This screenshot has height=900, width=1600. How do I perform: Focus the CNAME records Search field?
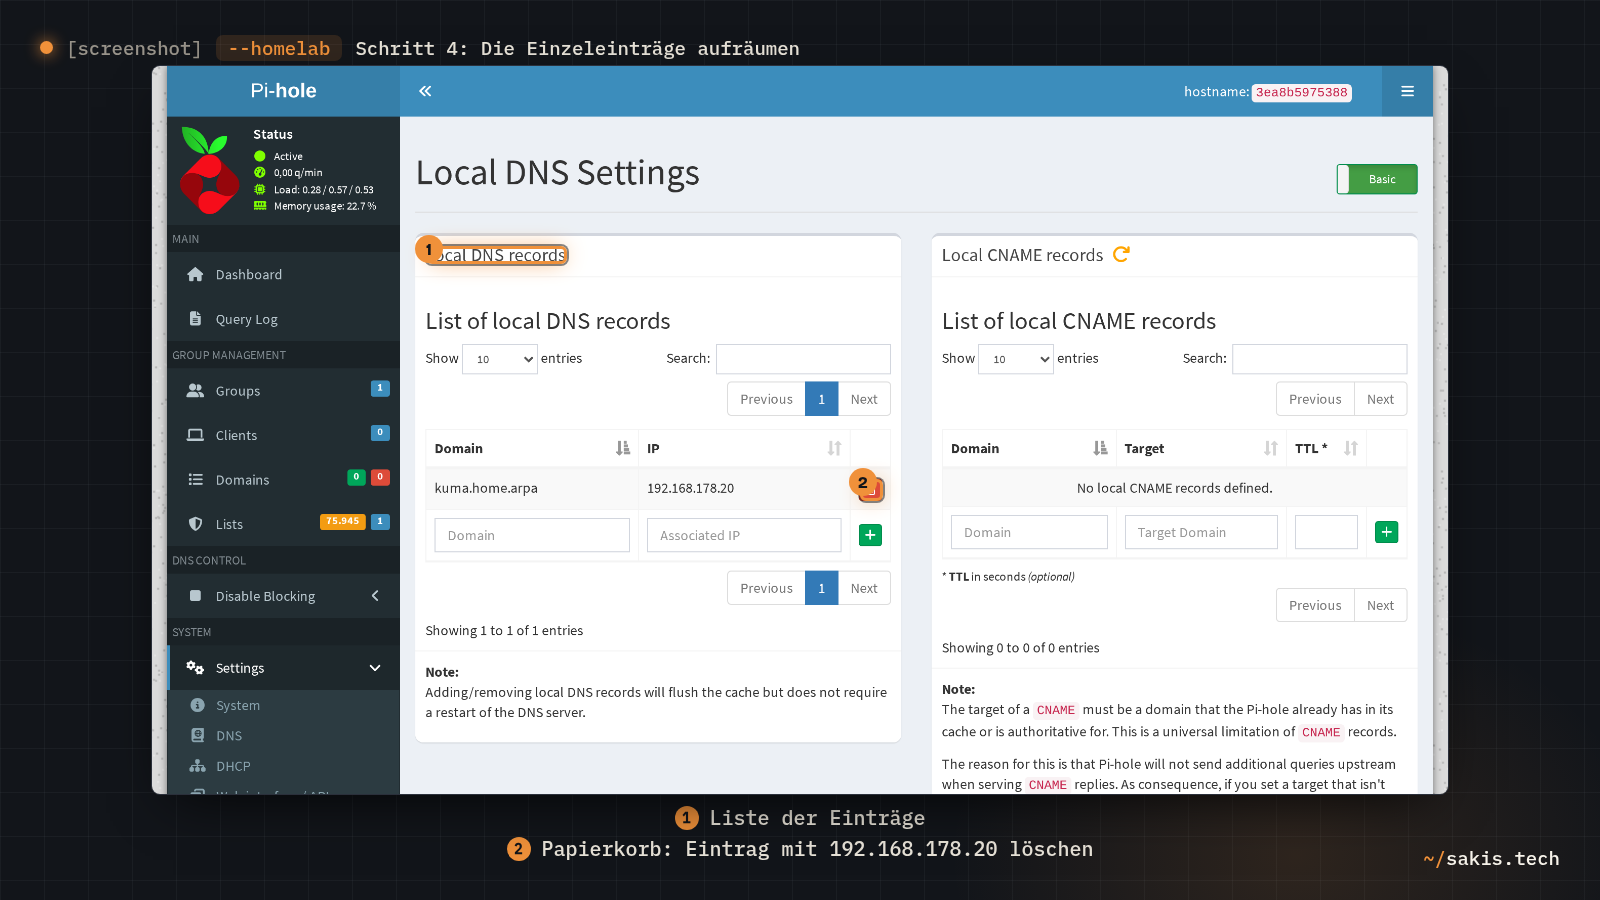pos(1320,359)
